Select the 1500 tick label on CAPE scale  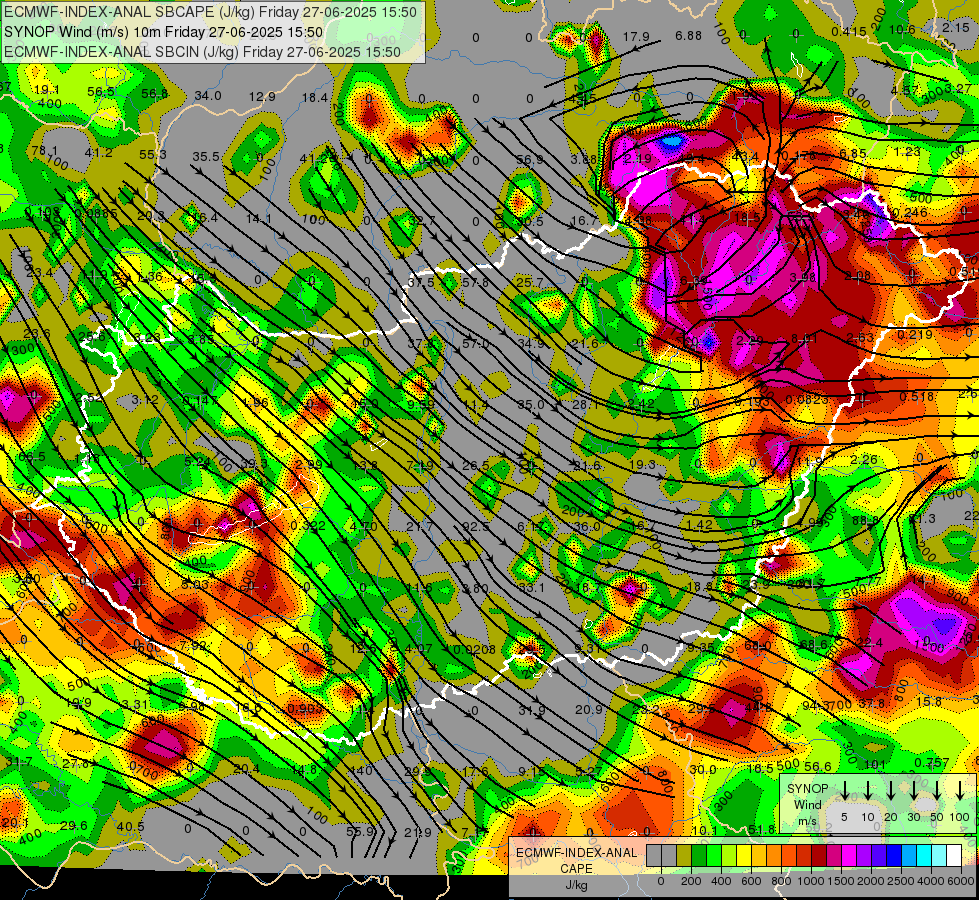(840, 881)
